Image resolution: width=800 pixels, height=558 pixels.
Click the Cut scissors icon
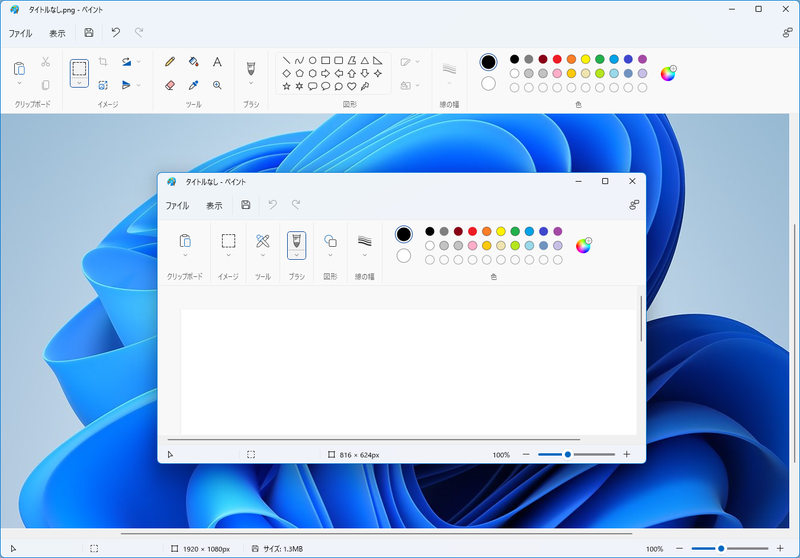click(45, 62)
